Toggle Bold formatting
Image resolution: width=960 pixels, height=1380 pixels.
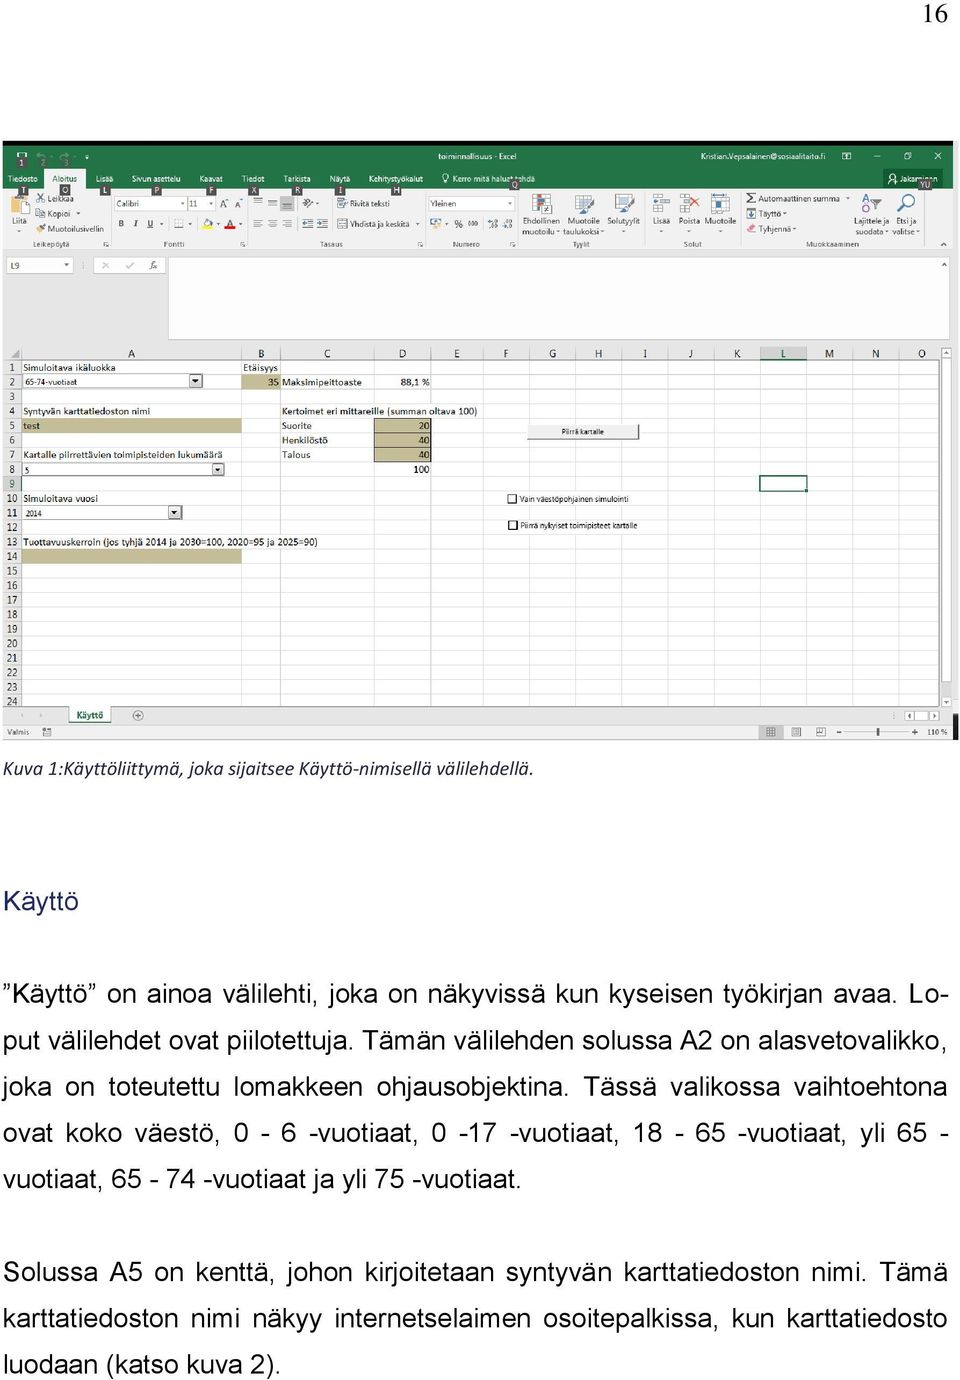[121, 224]
